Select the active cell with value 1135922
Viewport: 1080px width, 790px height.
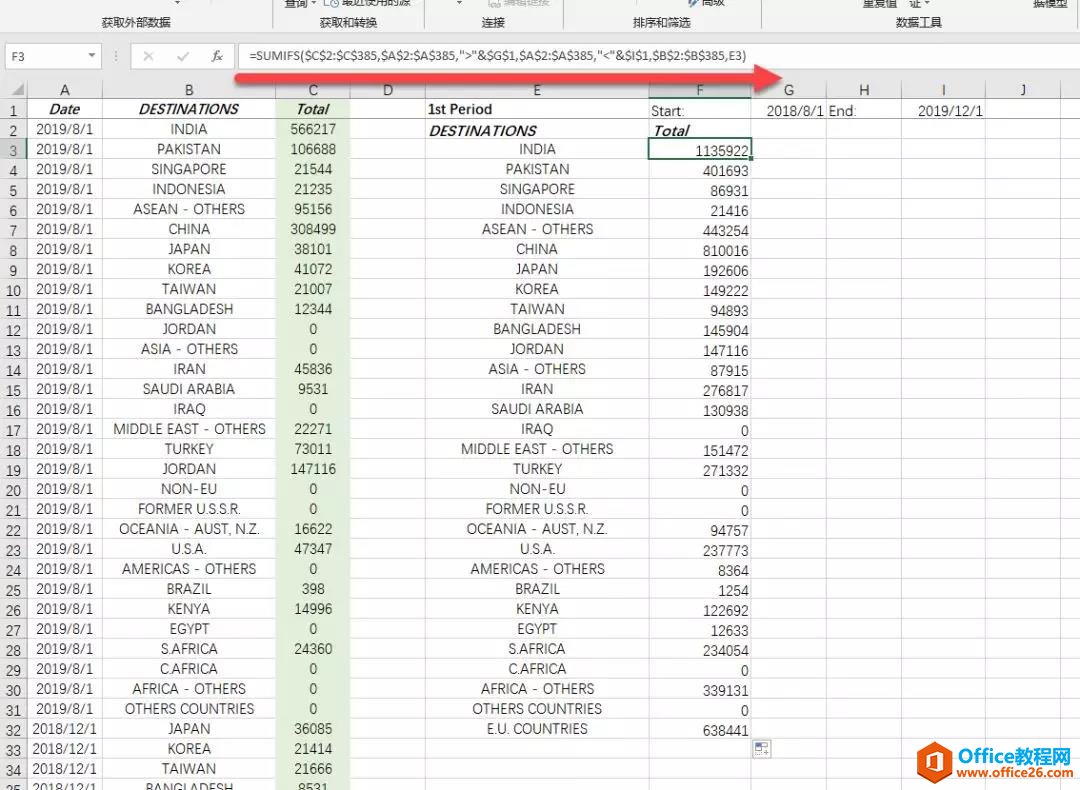[x=700, y=149]
